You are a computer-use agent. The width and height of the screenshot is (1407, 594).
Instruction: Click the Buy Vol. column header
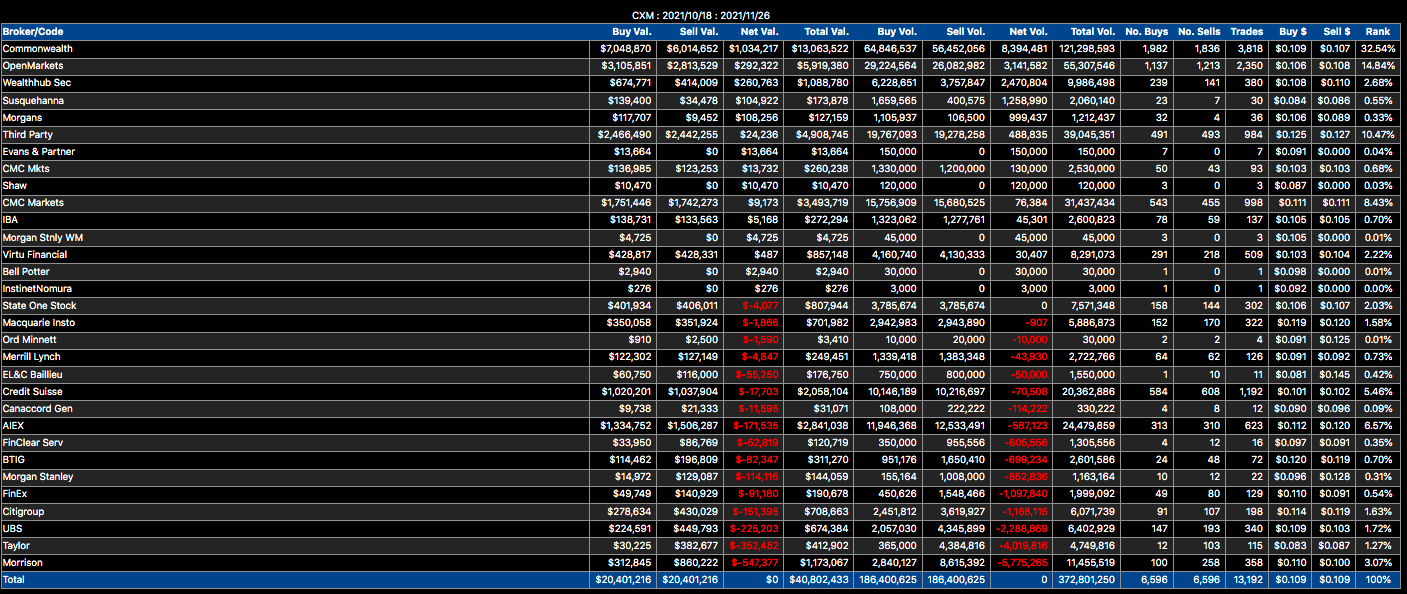tap(898, 32)
